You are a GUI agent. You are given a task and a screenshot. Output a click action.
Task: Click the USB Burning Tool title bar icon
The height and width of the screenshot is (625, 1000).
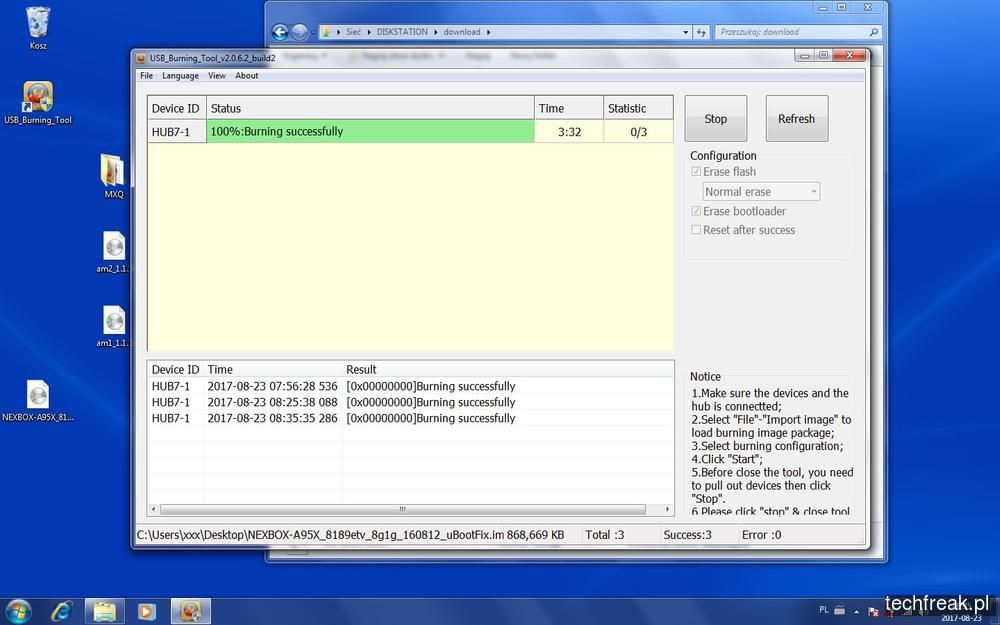(x=141, y=58)
